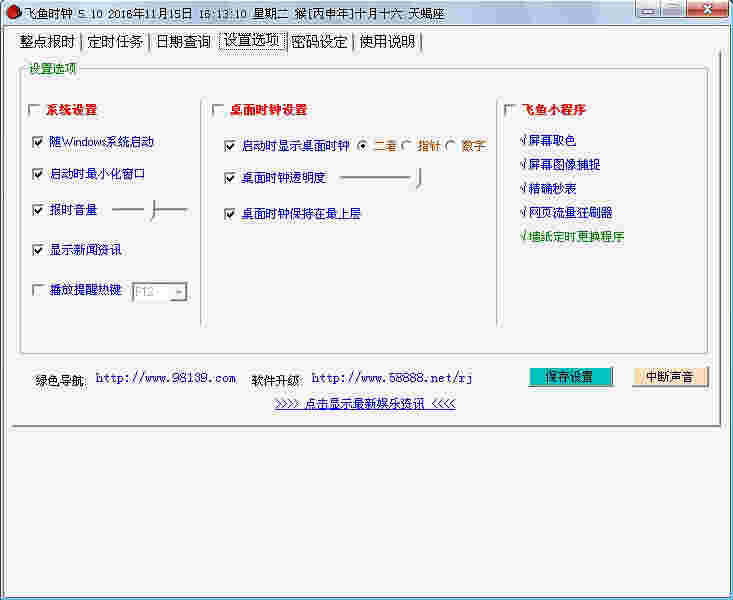Open the software upgrade 58888.net link
Image resolution: width=733 pixels, height=600 pixels.
click(x=392, y=378)
